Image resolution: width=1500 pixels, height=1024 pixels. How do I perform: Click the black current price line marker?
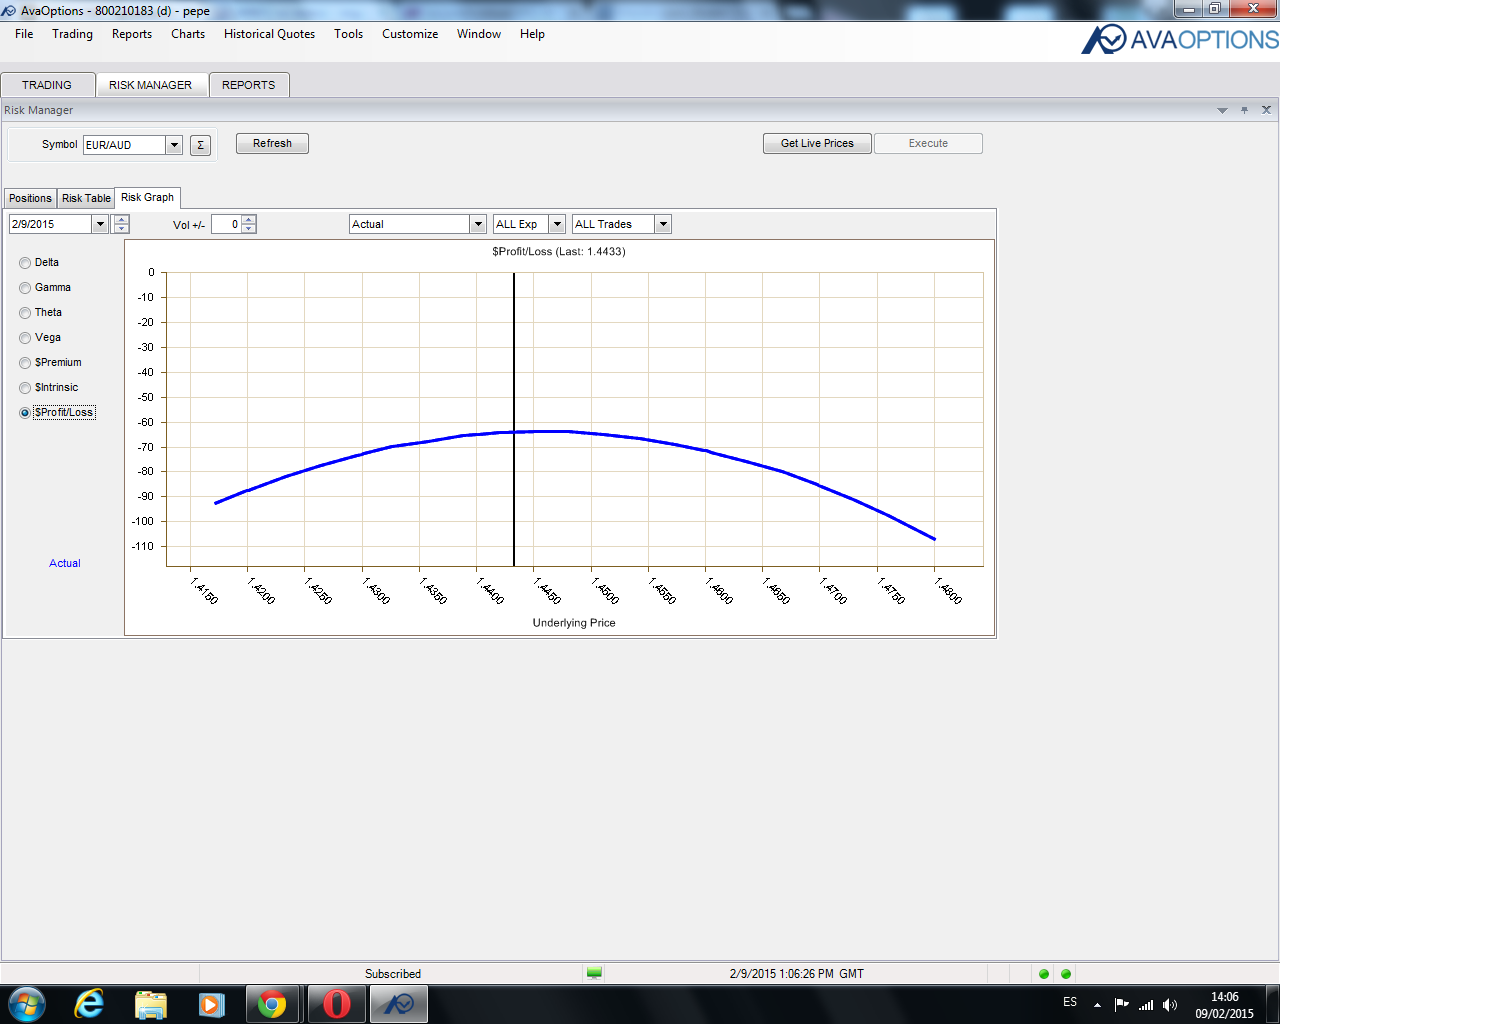pyautogui.click(x=514, y=420)
